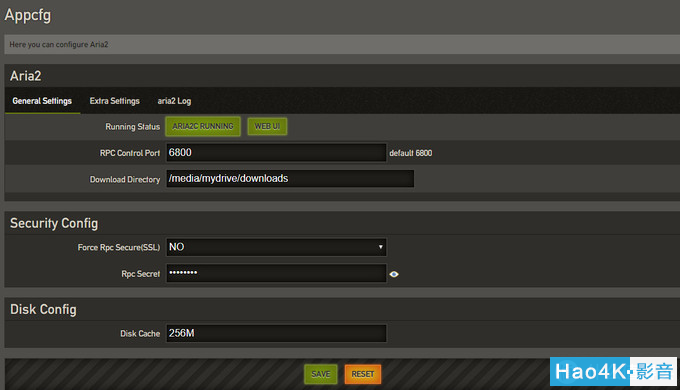
Task: Open the aria2 Log tab
Action: tap(174, 101)
